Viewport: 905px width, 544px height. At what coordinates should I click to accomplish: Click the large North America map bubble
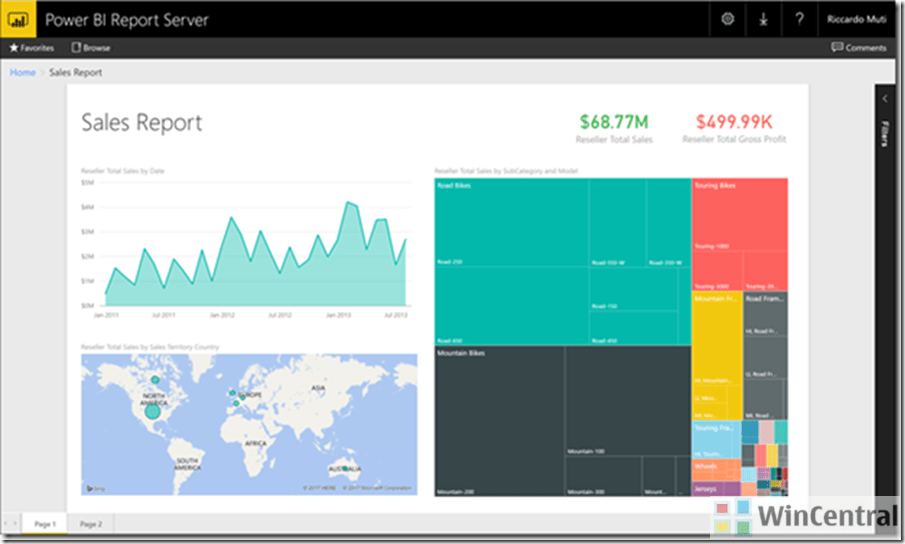(x=152, y=411)
